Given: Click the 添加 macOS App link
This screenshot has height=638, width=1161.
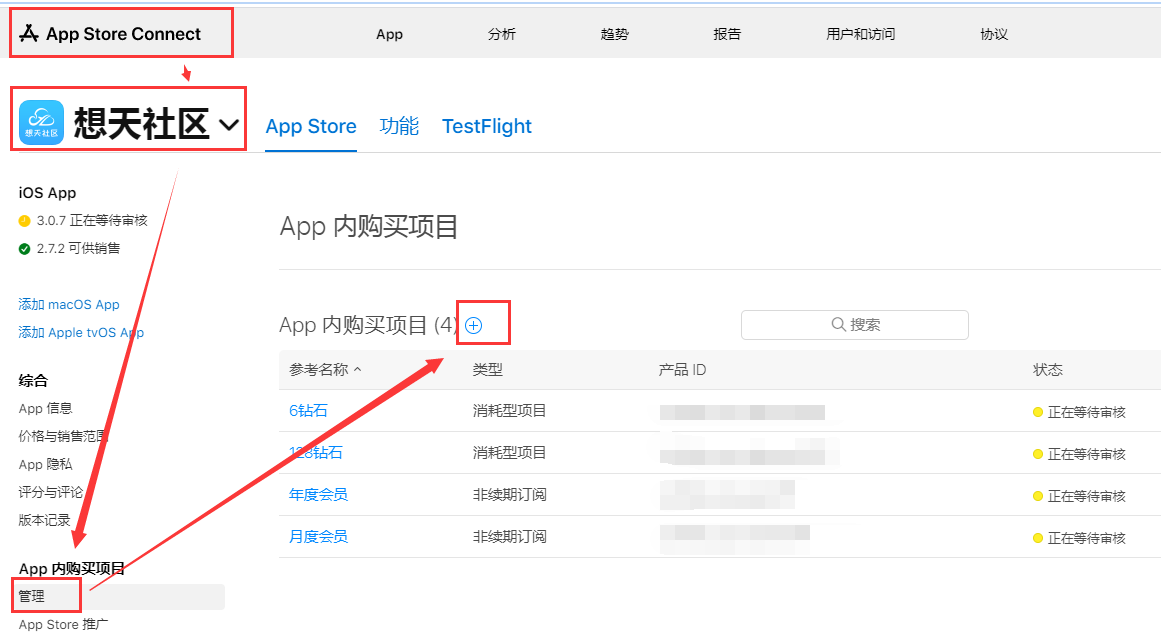Looking at the screenshot, I should coord(69,304).
